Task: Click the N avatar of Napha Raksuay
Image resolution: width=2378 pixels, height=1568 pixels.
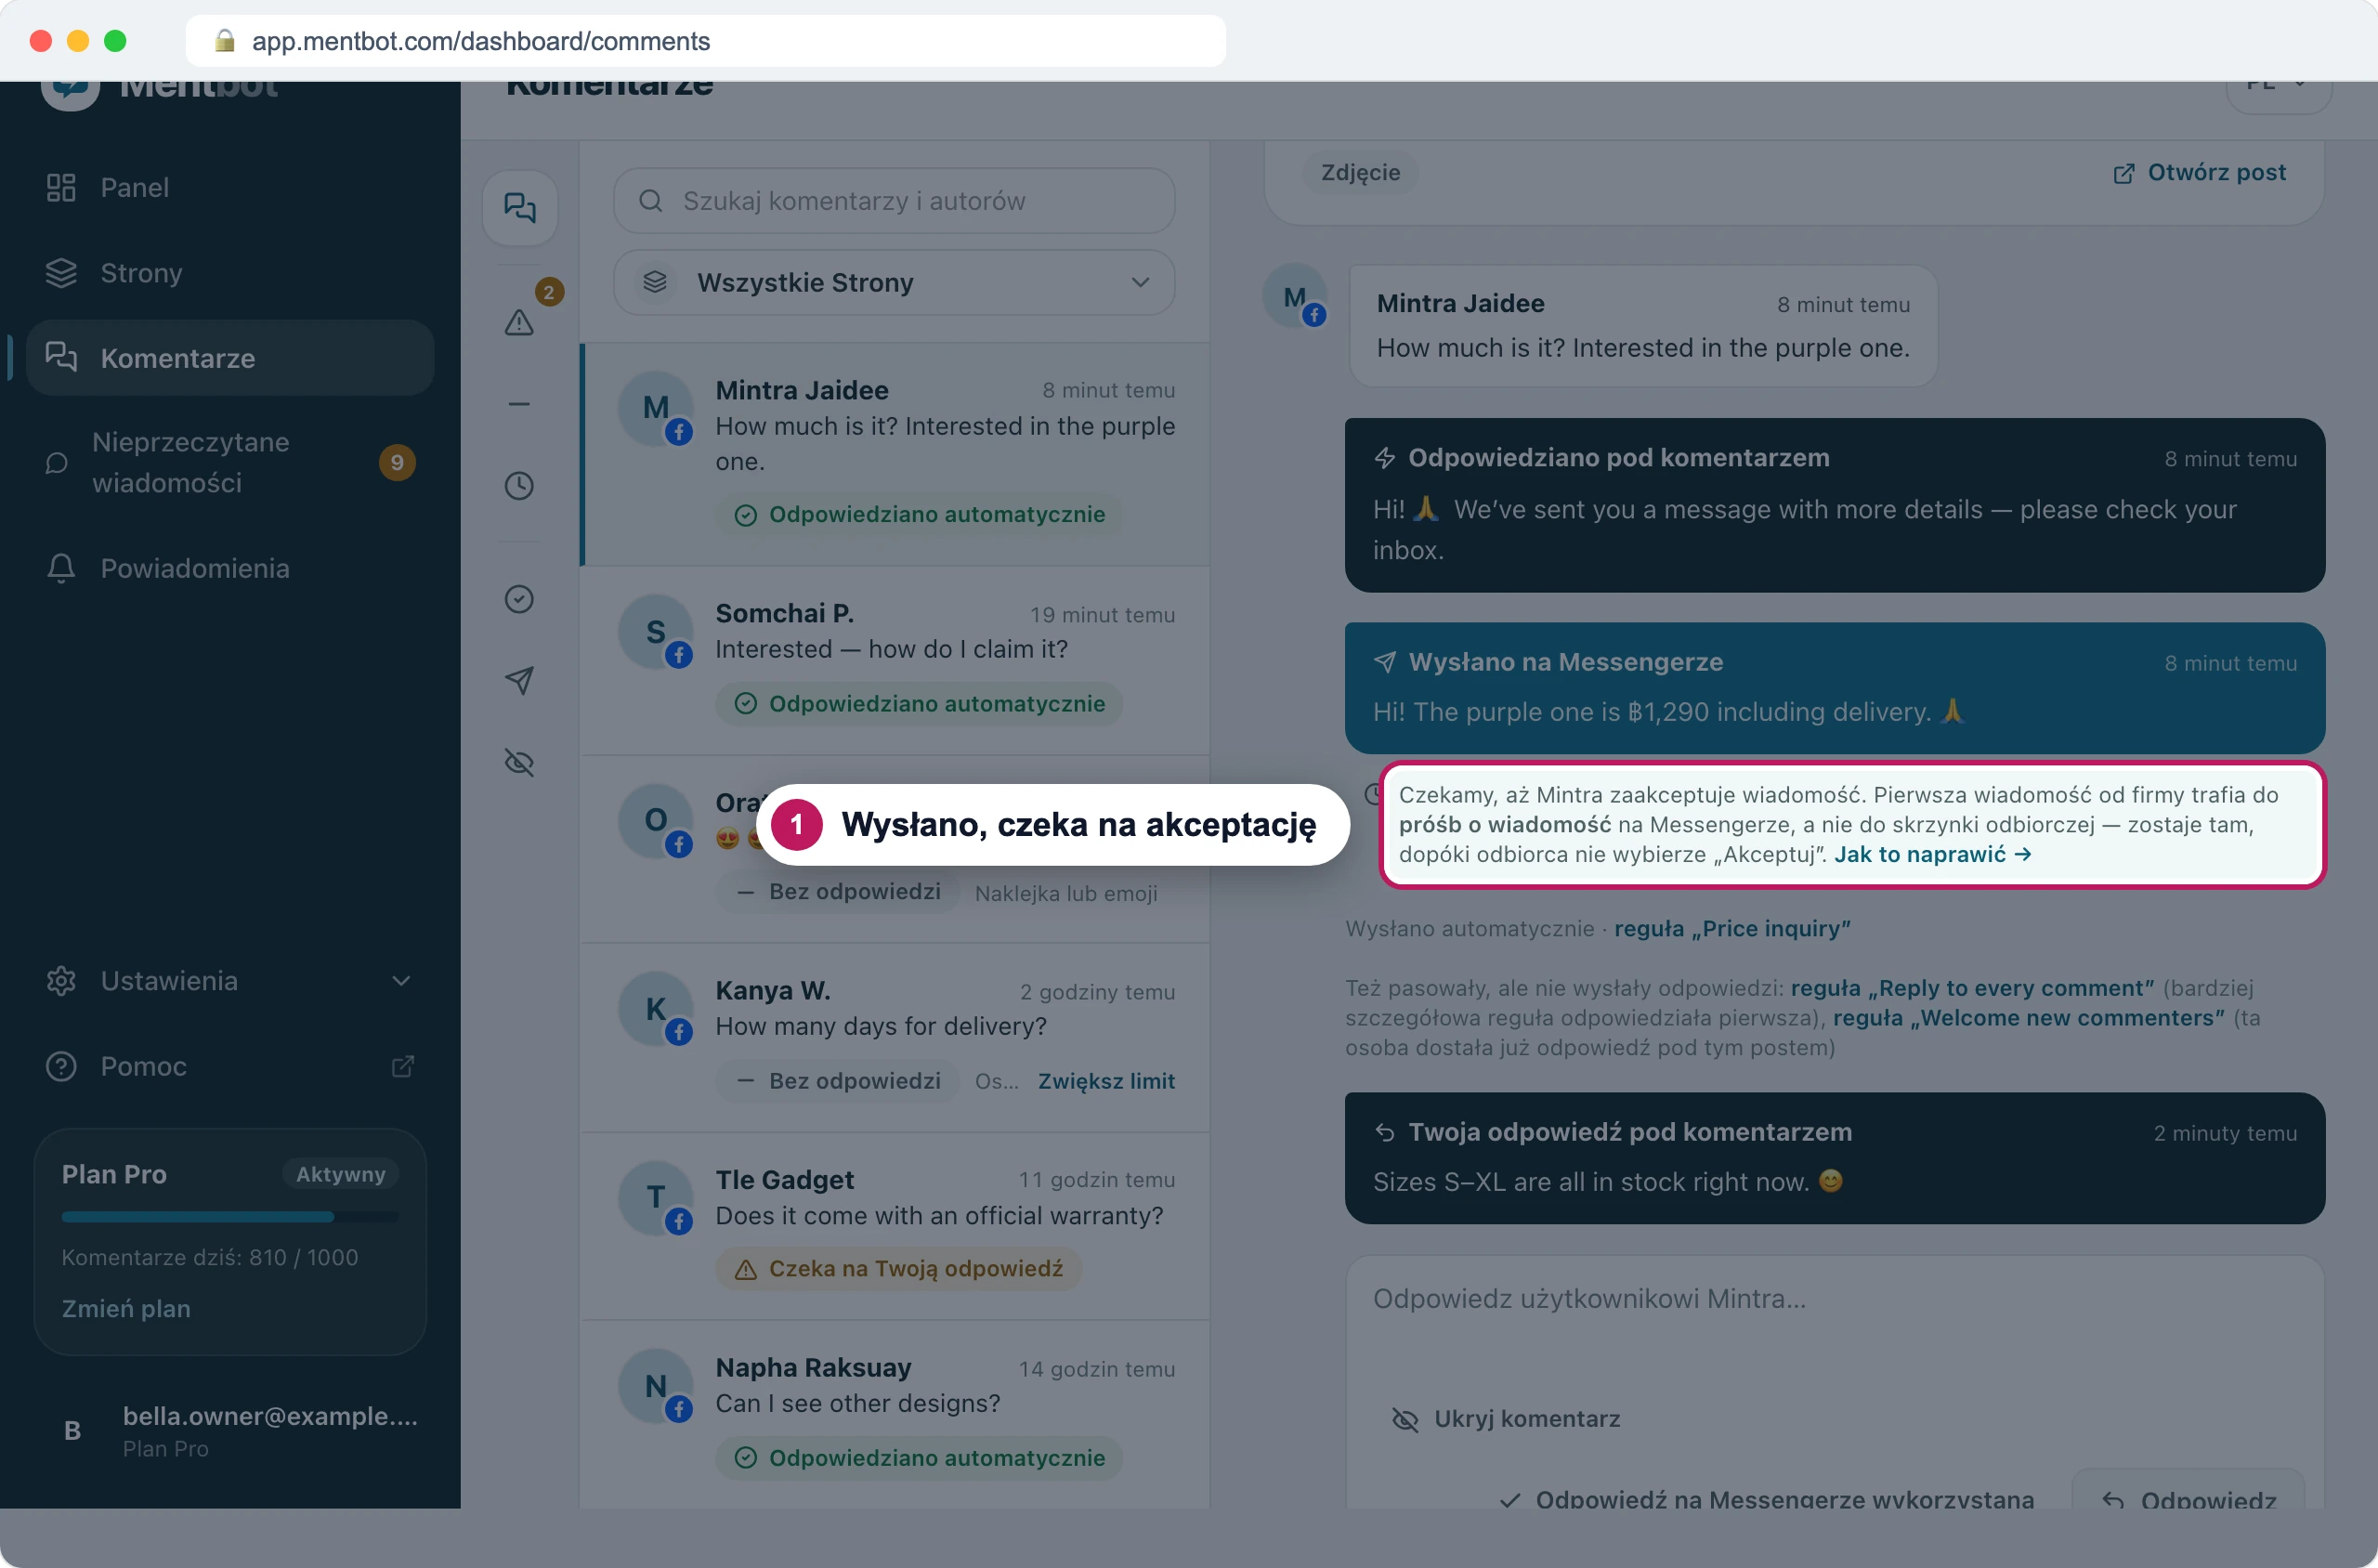Action: pos(655,1387)
